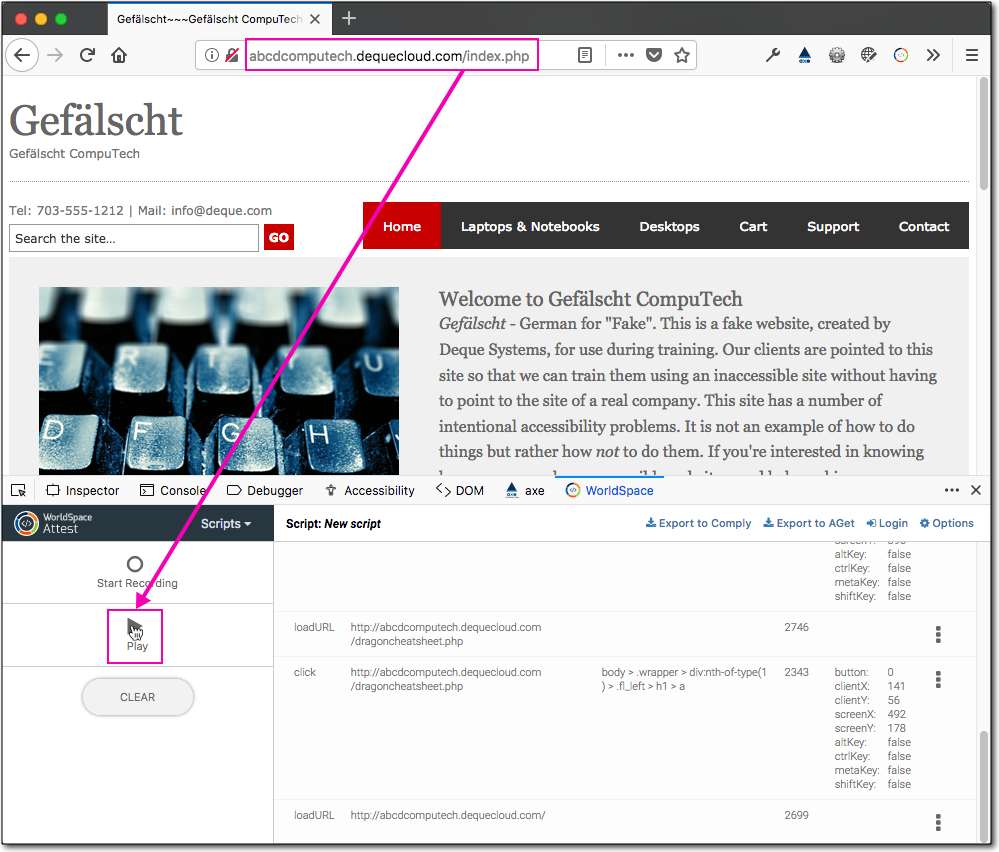The width and height of the screenshot is (999, 852).
Task: Activate the devtools element picker icon
Action: click(18, 490)
